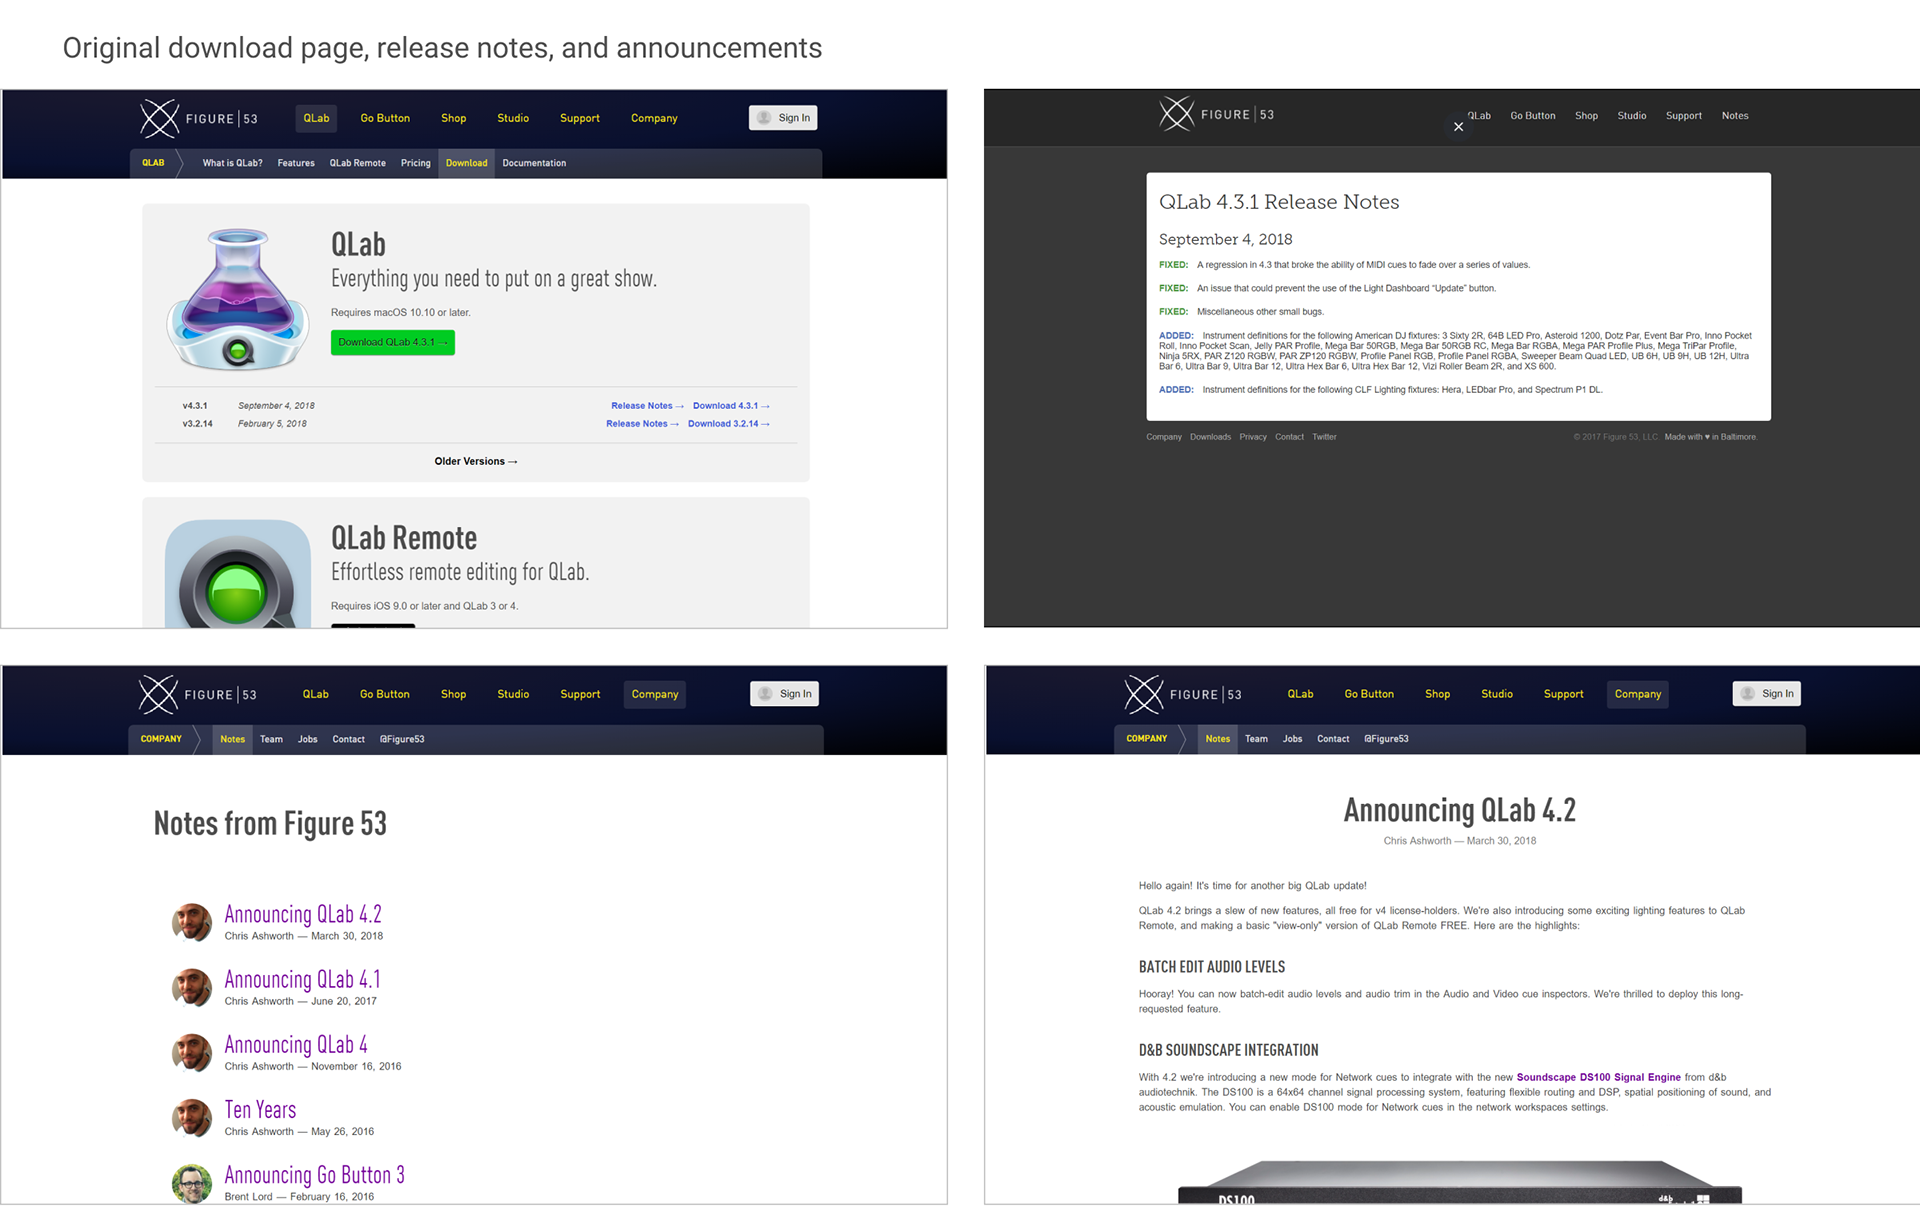This screenshot has height=1207, width=1920.
Task: Click 'Notes from Figure 53' heading
Action: point(270,823)
